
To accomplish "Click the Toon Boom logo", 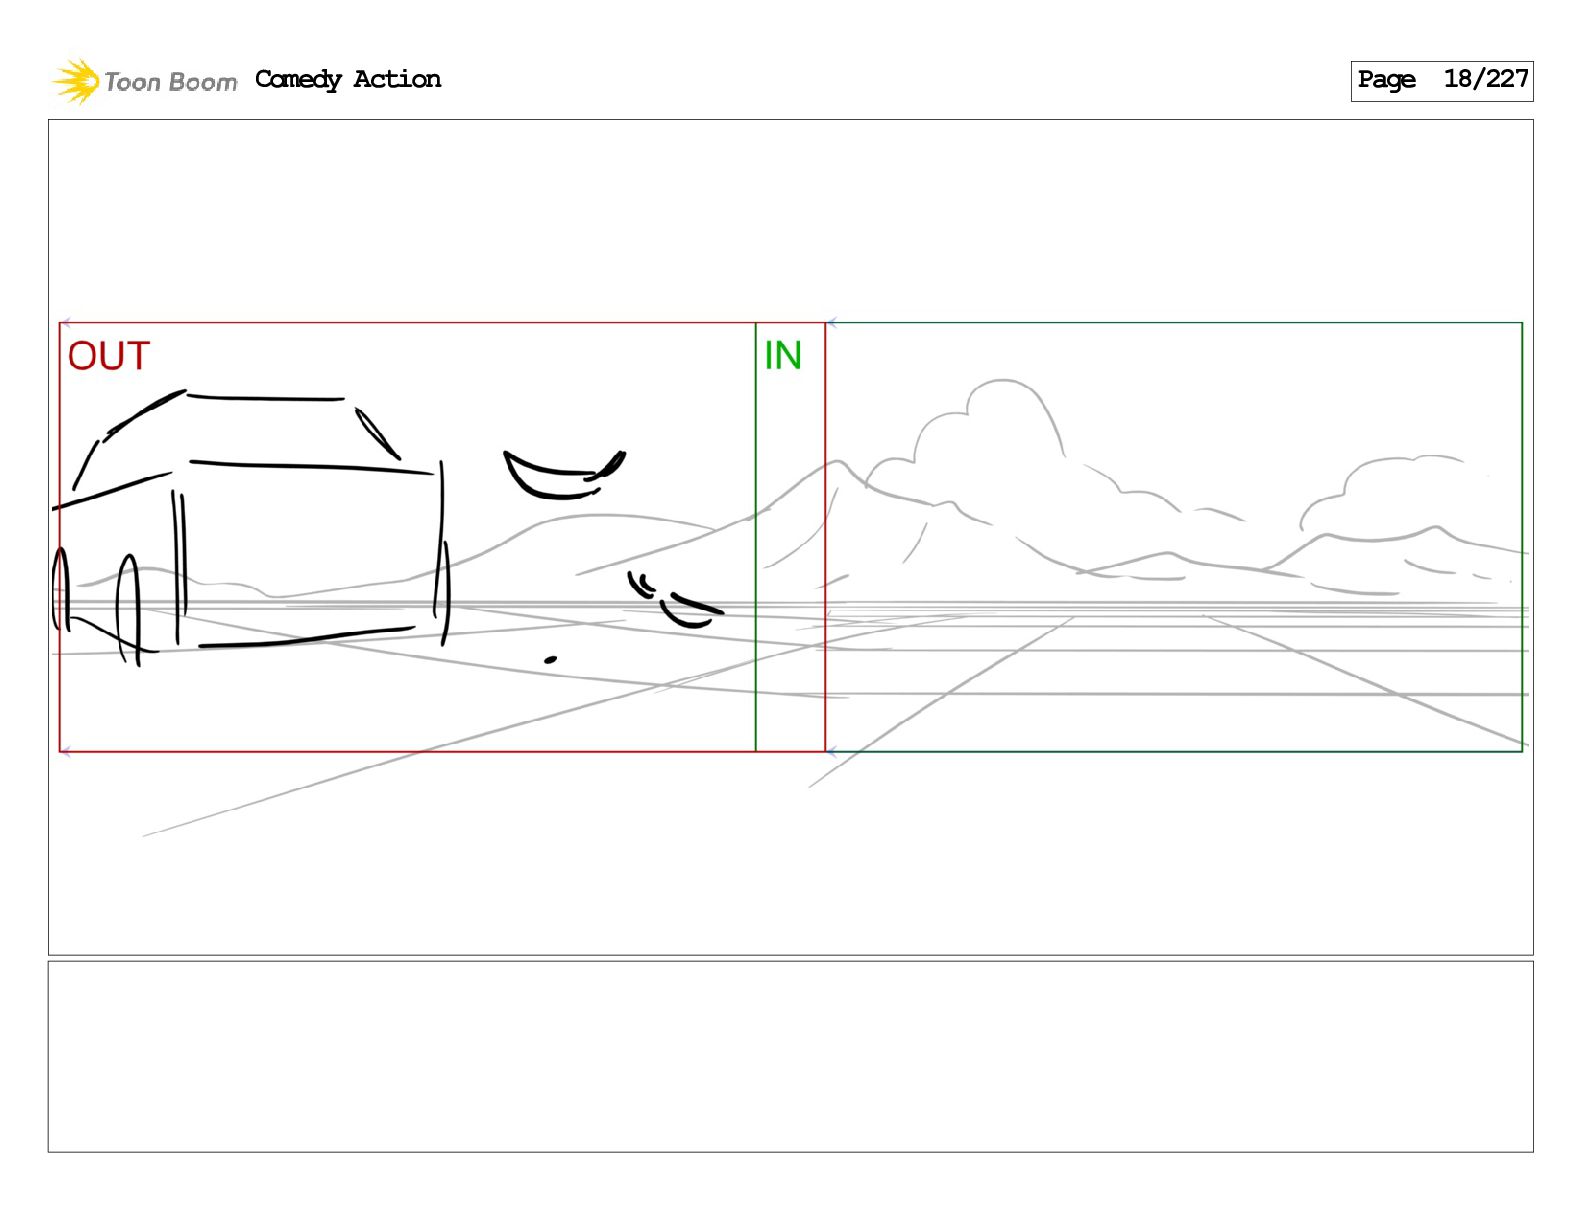I will 145,81.
